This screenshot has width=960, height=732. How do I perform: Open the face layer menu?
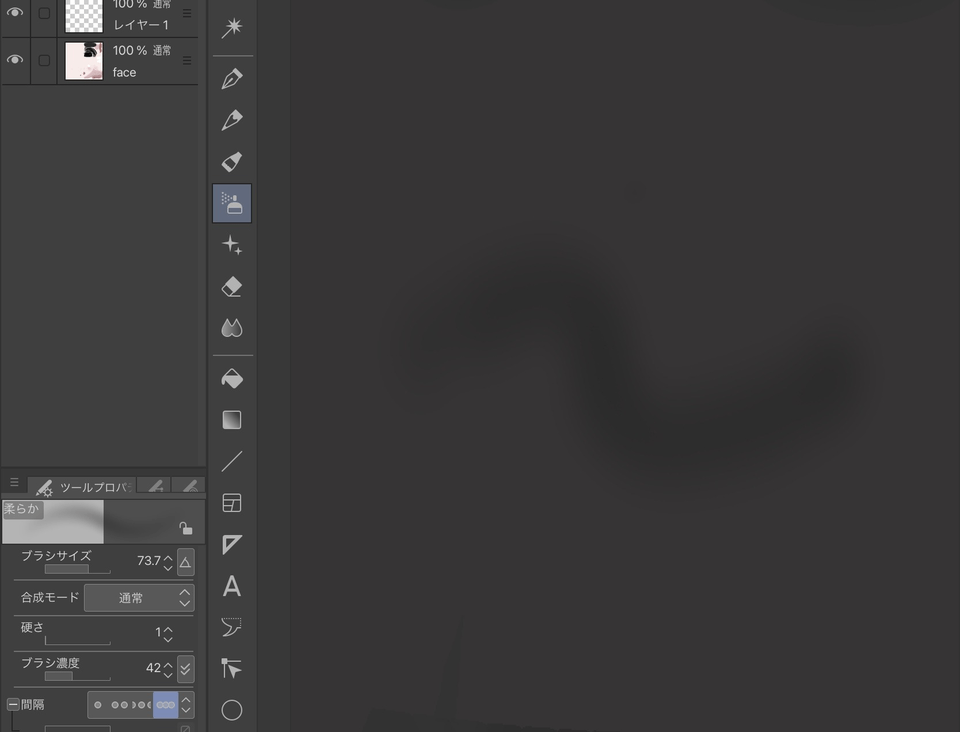coord(186,60)
